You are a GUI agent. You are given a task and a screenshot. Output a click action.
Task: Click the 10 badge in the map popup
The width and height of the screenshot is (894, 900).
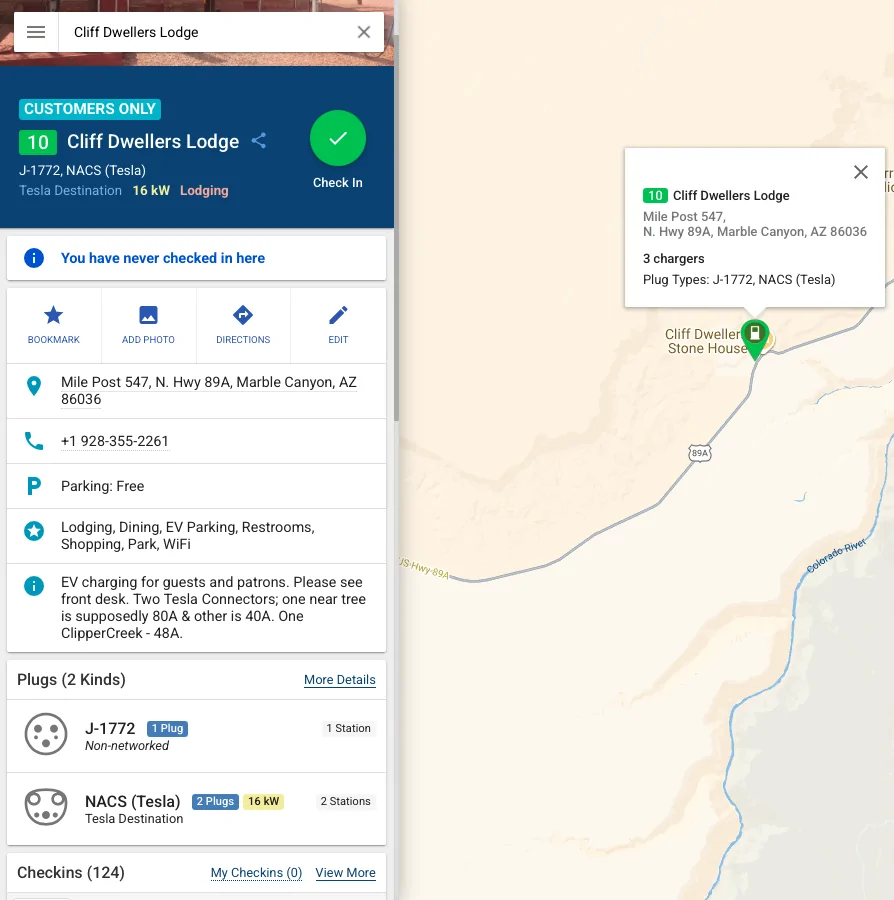click(655, 196)
